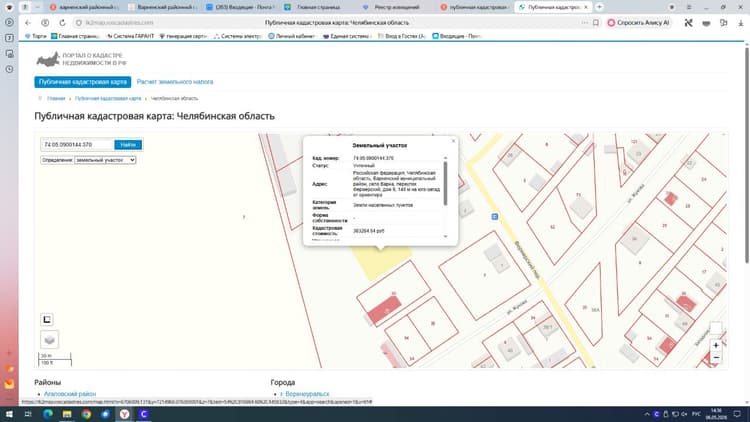The height and width of the screenshot is (422, 750).
Task: Open Windows Start menu
Action: click(9, 414)
